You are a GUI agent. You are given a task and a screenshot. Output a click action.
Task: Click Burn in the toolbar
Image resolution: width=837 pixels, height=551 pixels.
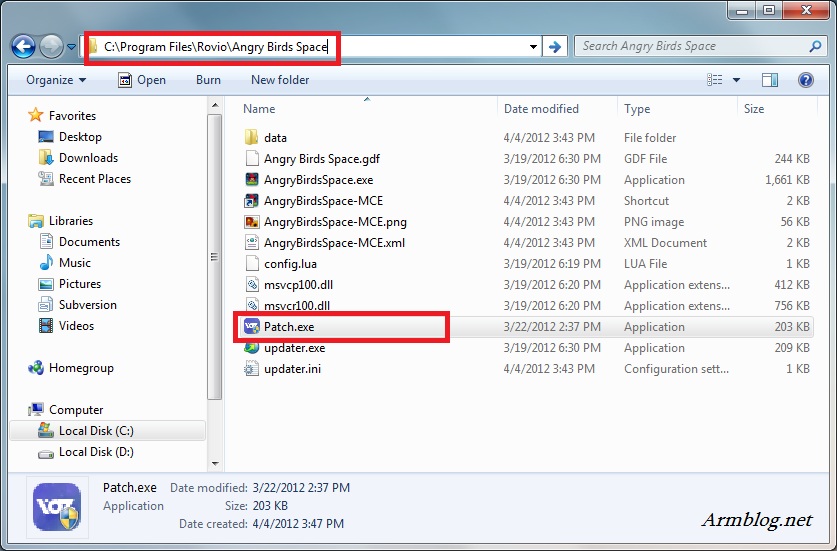click(208, 80)
